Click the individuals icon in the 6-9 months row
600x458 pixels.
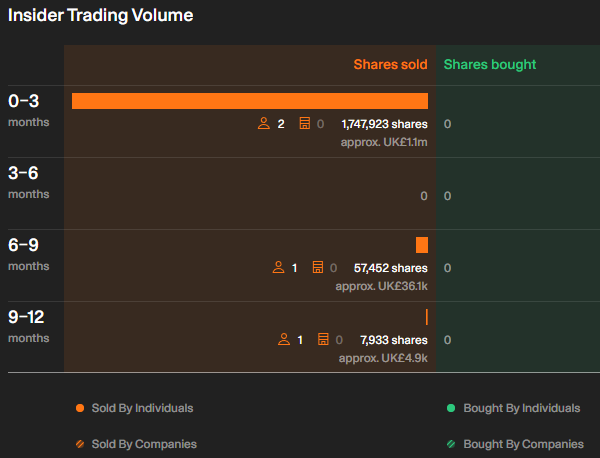pos(278,267)
